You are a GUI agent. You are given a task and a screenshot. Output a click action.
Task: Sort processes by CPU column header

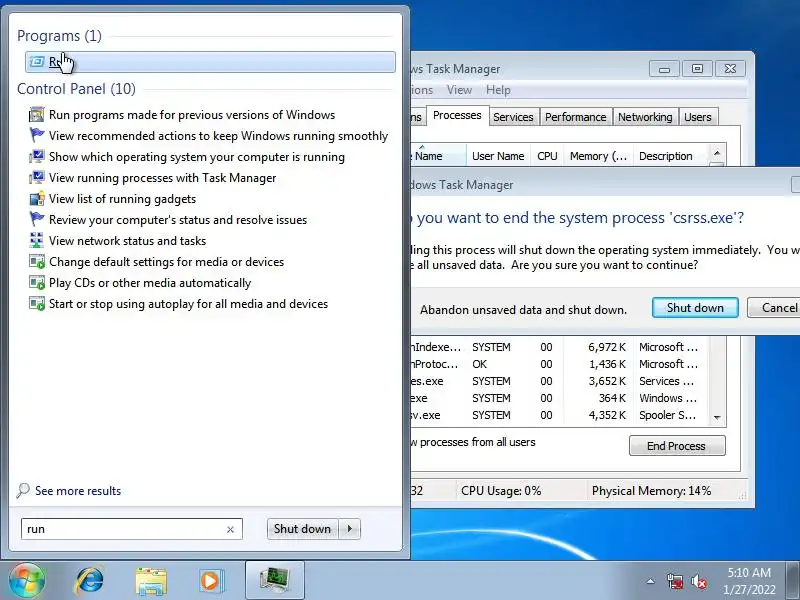coord(547,156)
